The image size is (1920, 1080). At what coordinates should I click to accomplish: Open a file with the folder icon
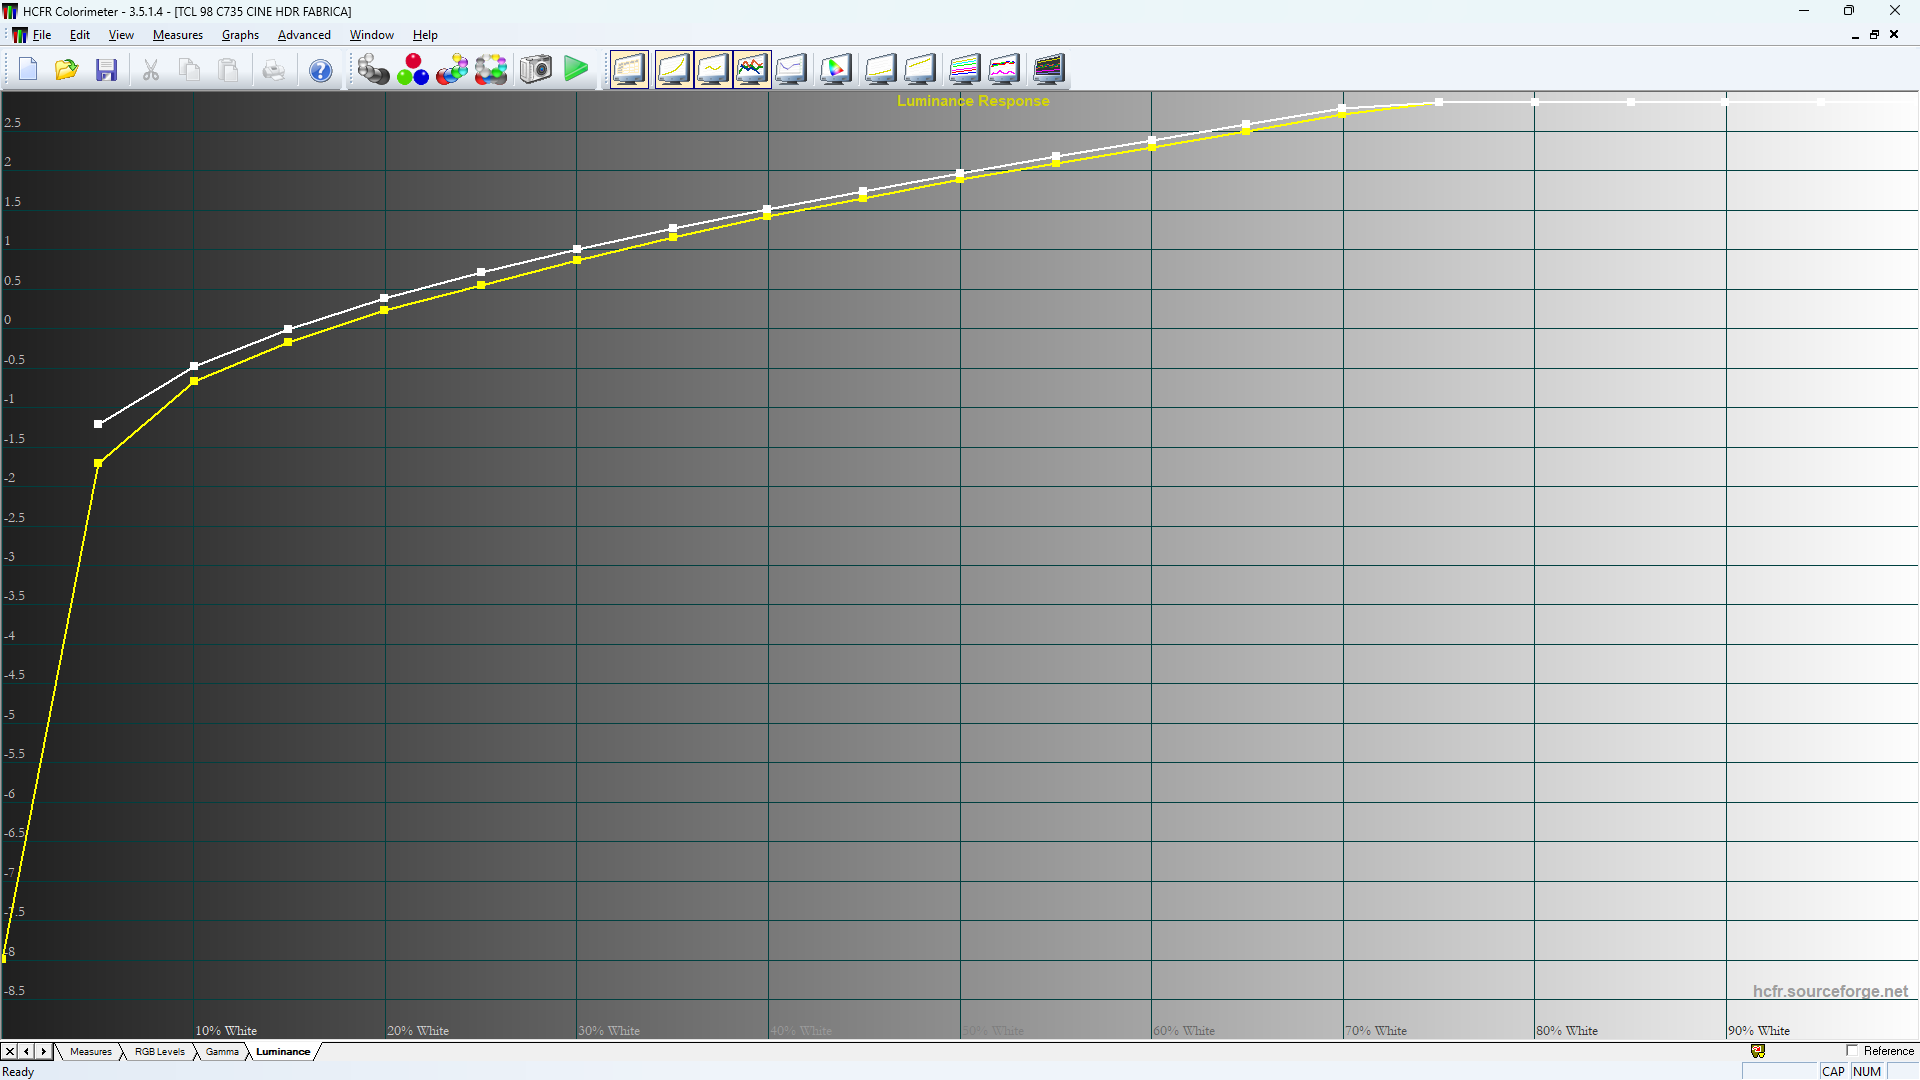coord(67,70)
